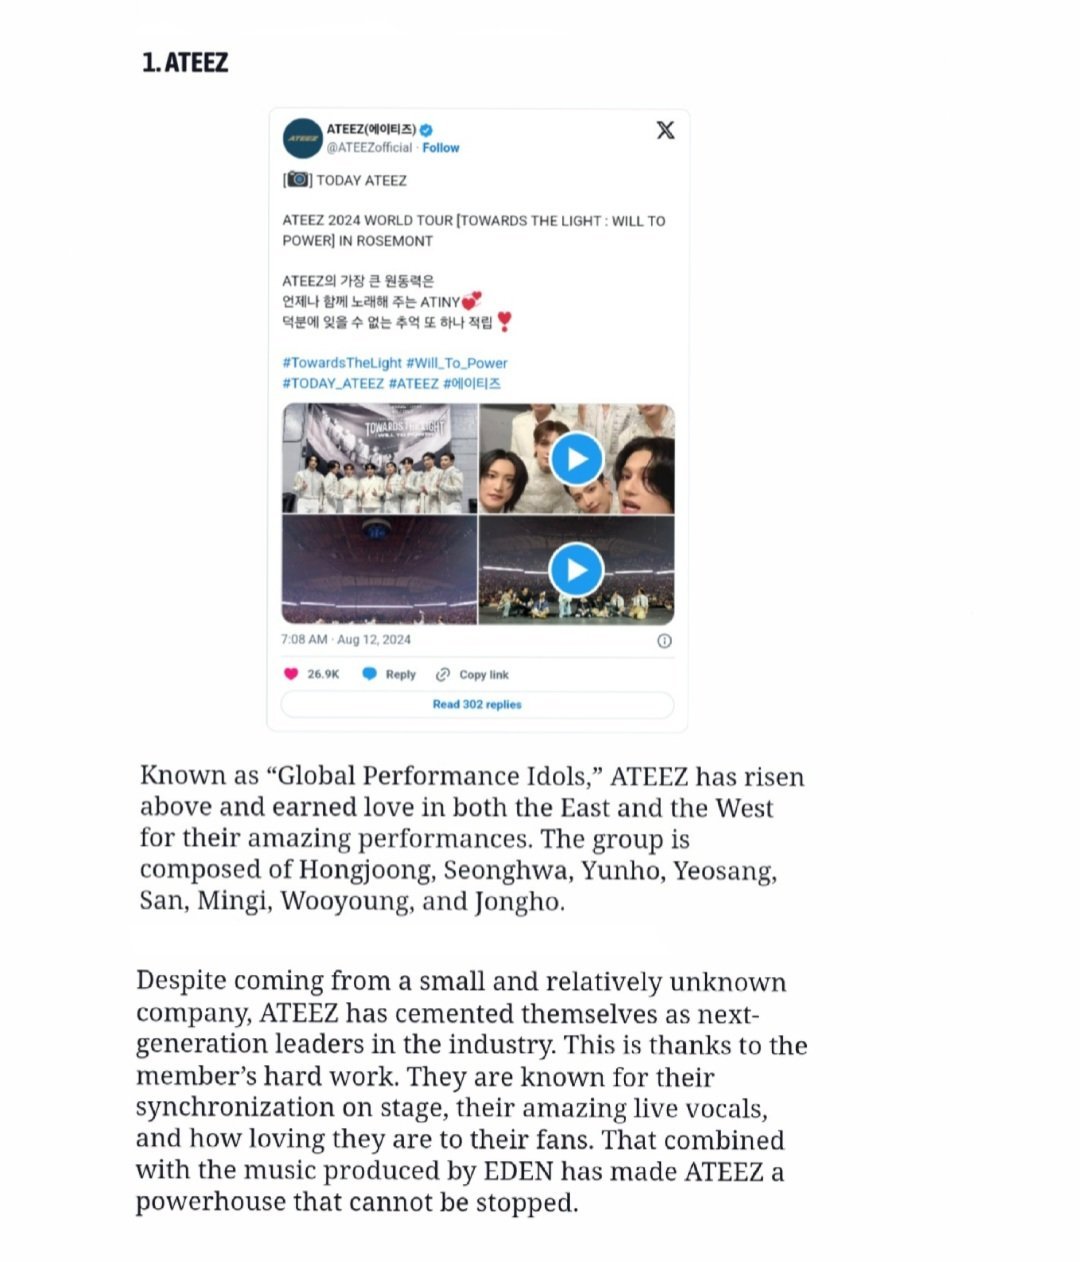Image resolution: width=1080 pixels, height=1262 pixels.
Task: Open the arena crowd photo thumbnail
Action: coord(380,570)
